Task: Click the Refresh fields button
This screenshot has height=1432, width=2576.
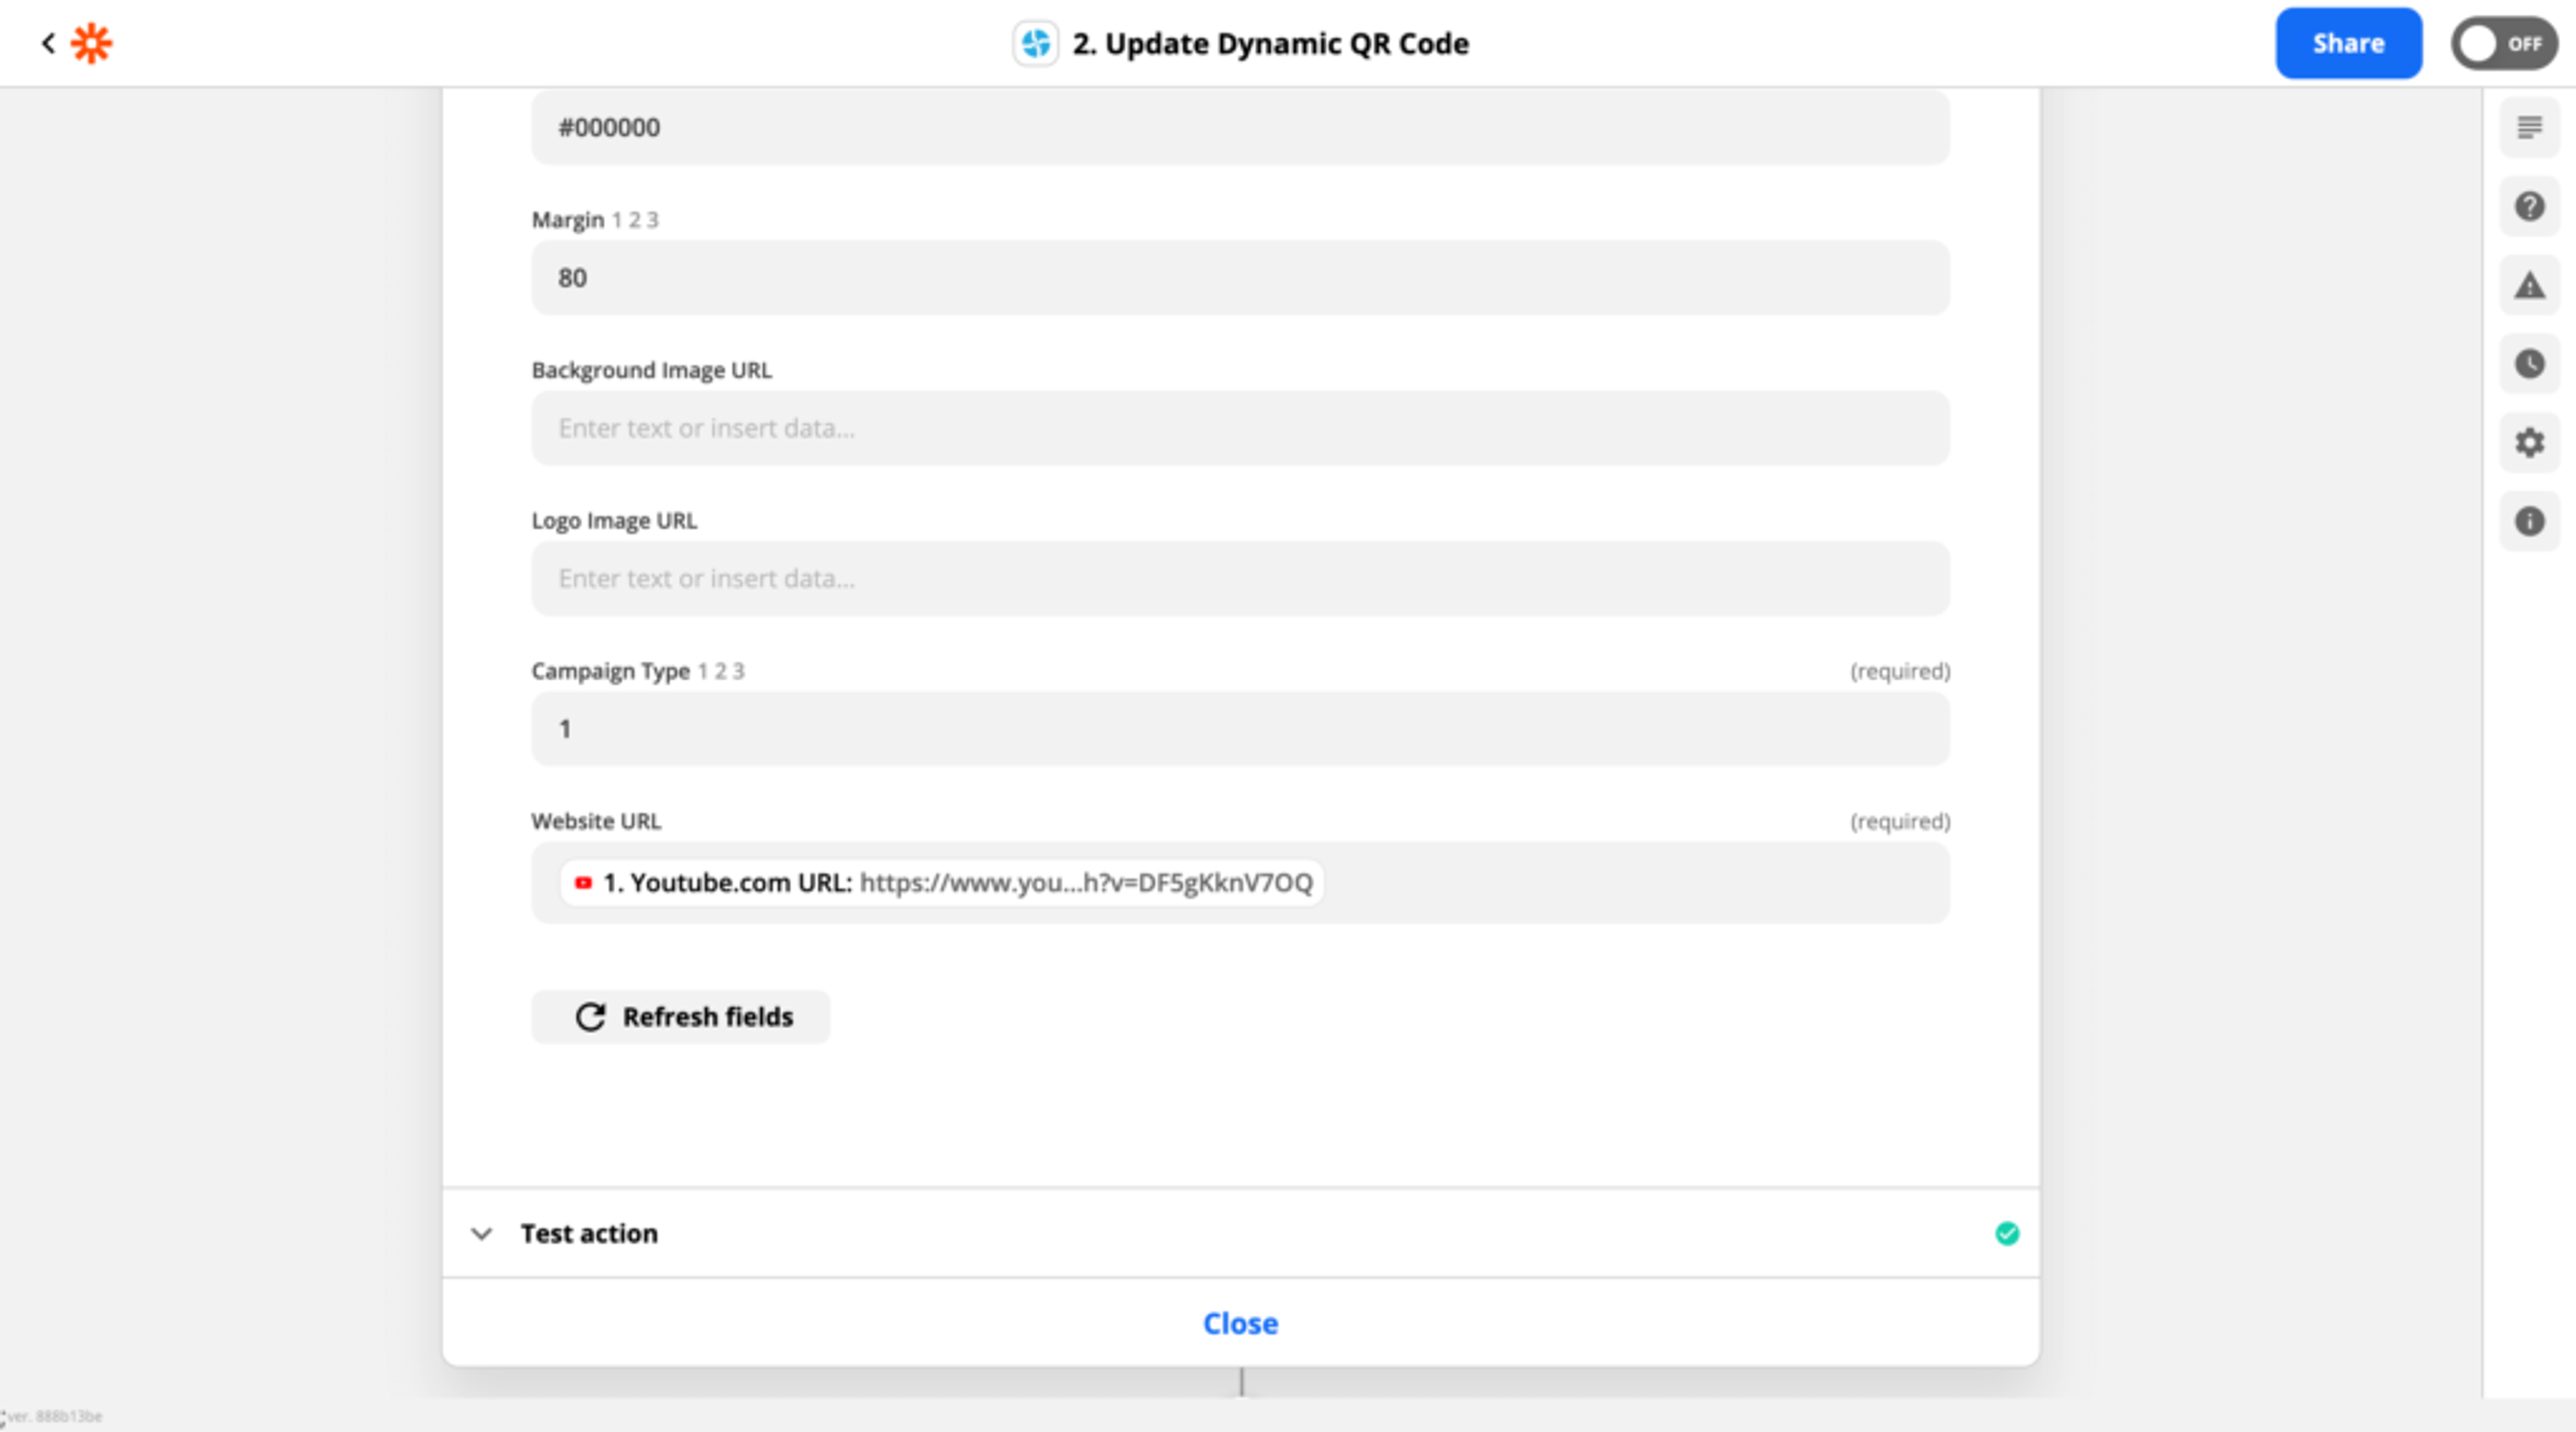Action: click(680, 1017)
